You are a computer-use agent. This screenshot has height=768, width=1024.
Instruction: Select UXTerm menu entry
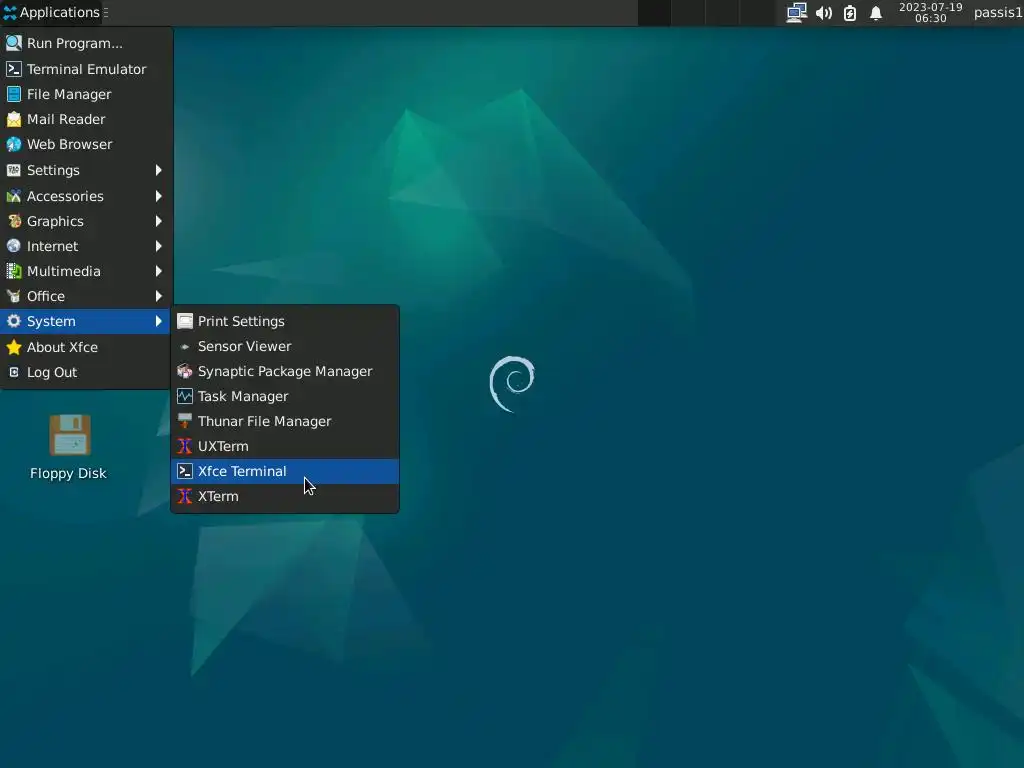(x=285, y=446)
